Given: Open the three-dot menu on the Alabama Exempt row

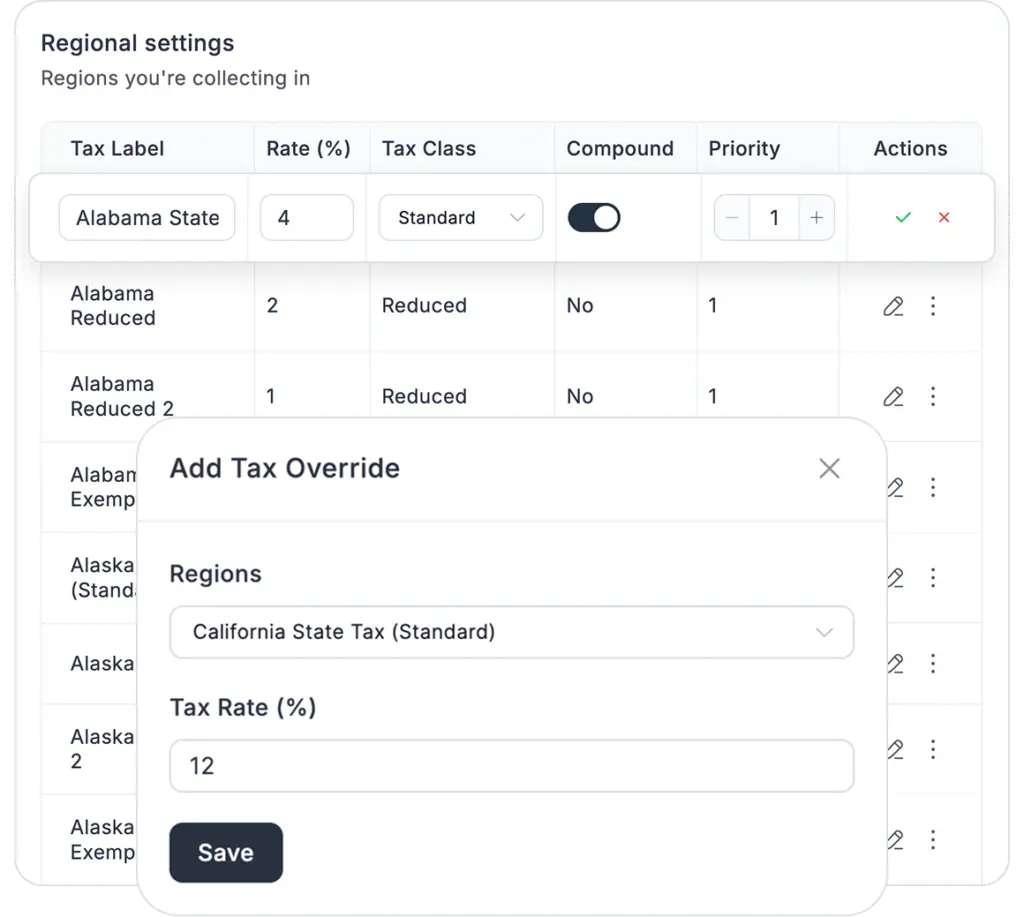Looking at the screenshot, I should (933, 487).
